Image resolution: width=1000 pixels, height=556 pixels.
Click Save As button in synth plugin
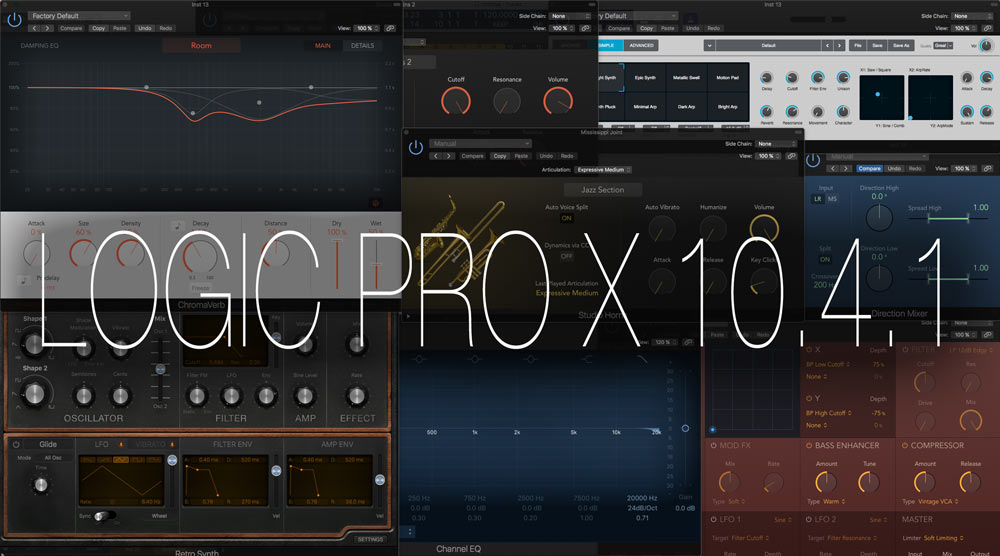(901, 45)
